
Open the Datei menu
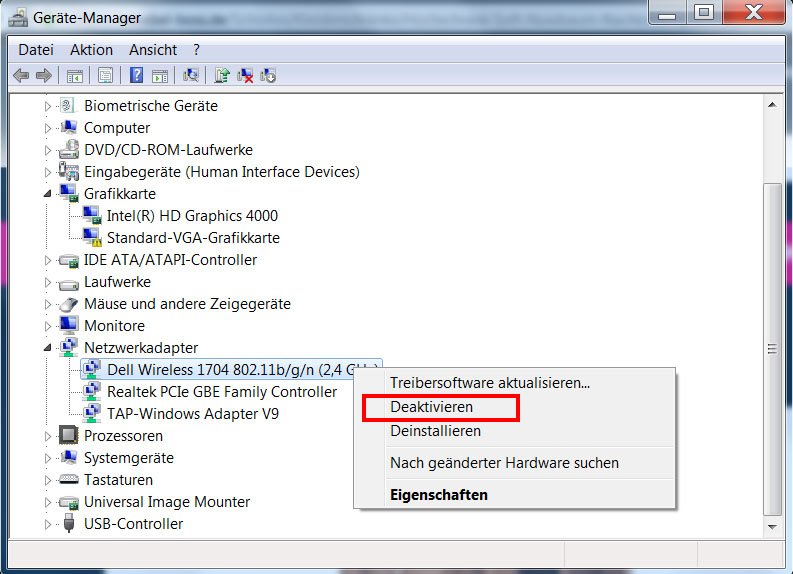pyautogui.click(x=36, y=50)
